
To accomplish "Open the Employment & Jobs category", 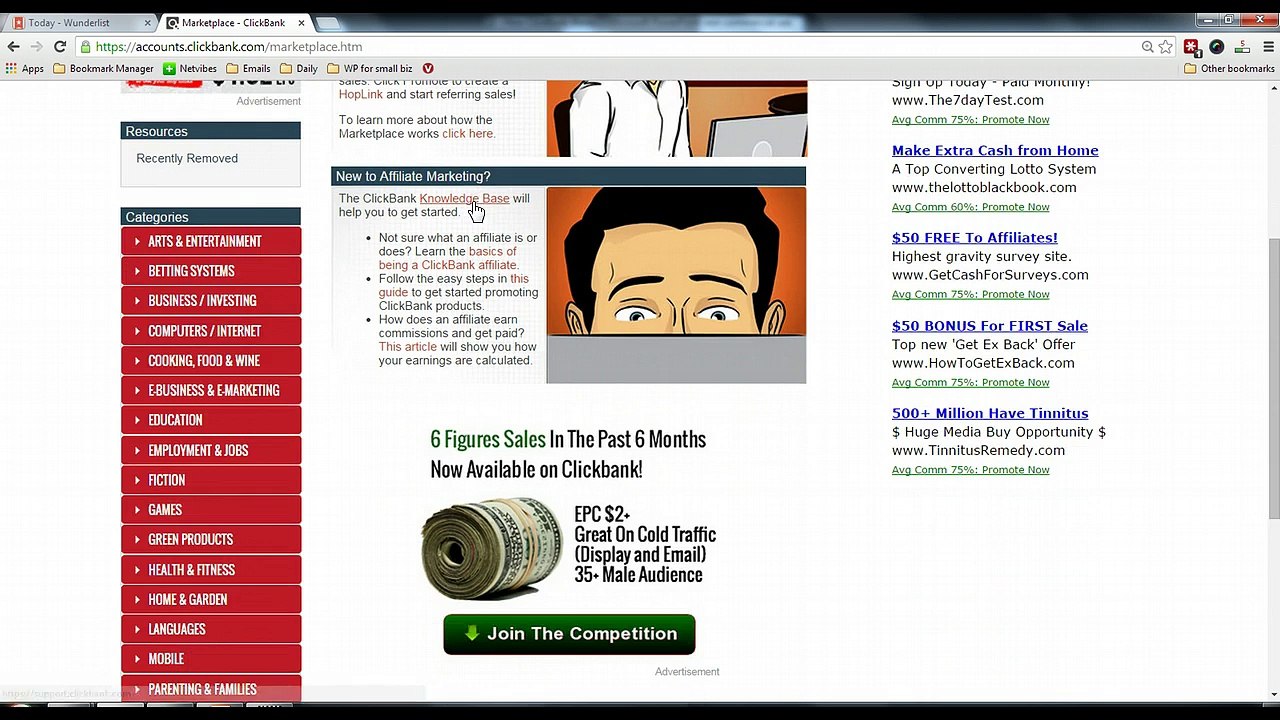I will pyautogui.click(x=211, y=450).
